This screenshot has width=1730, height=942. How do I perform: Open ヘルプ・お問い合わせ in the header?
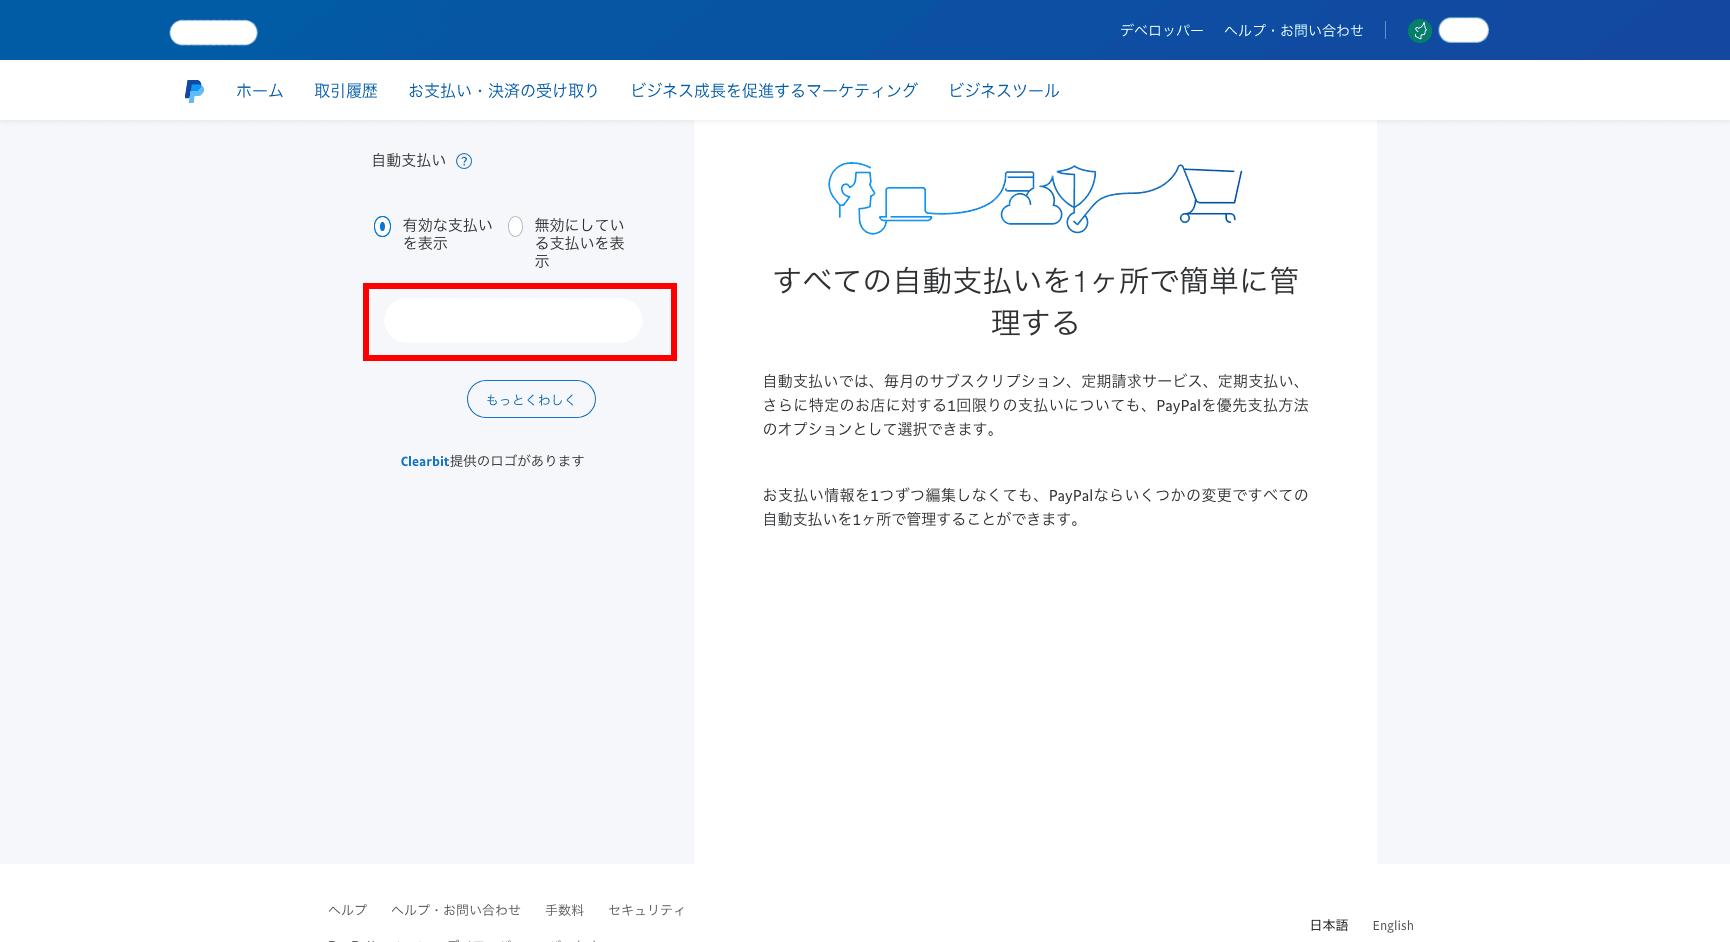tap(1294, 31)
